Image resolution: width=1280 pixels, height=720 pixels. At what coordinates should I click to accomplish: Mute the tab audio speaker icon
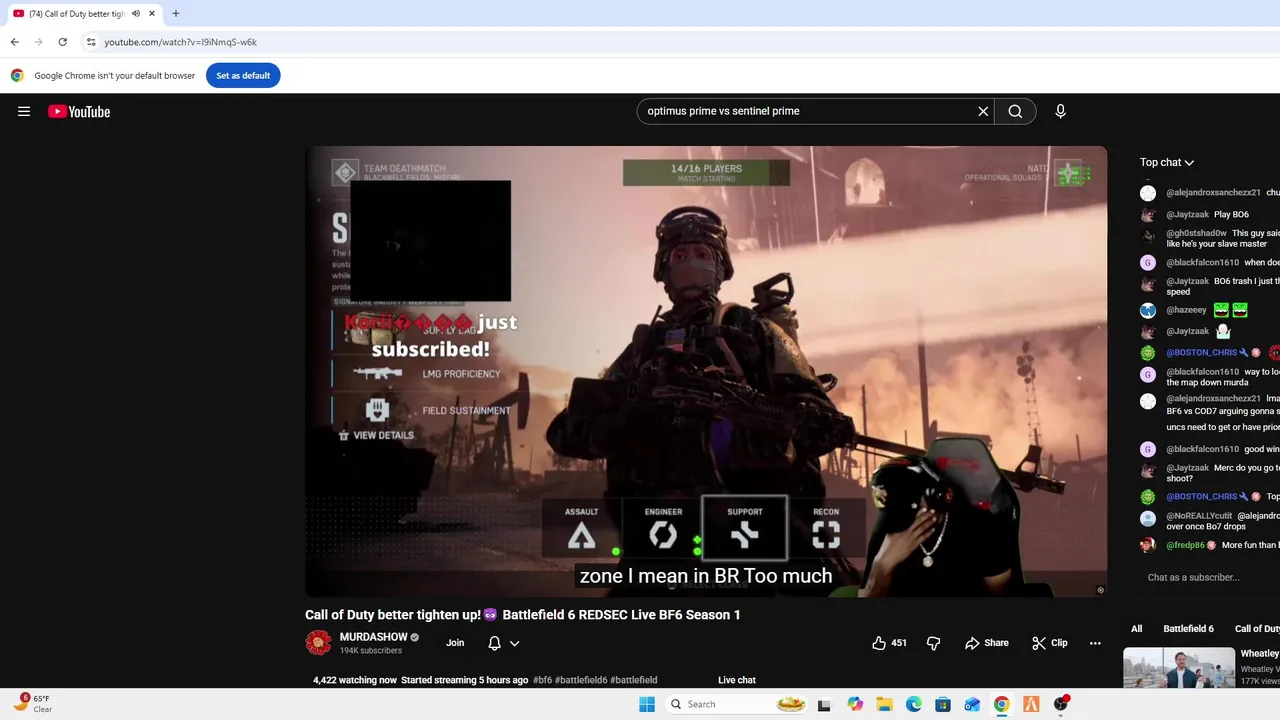click(x=135, y=14)
